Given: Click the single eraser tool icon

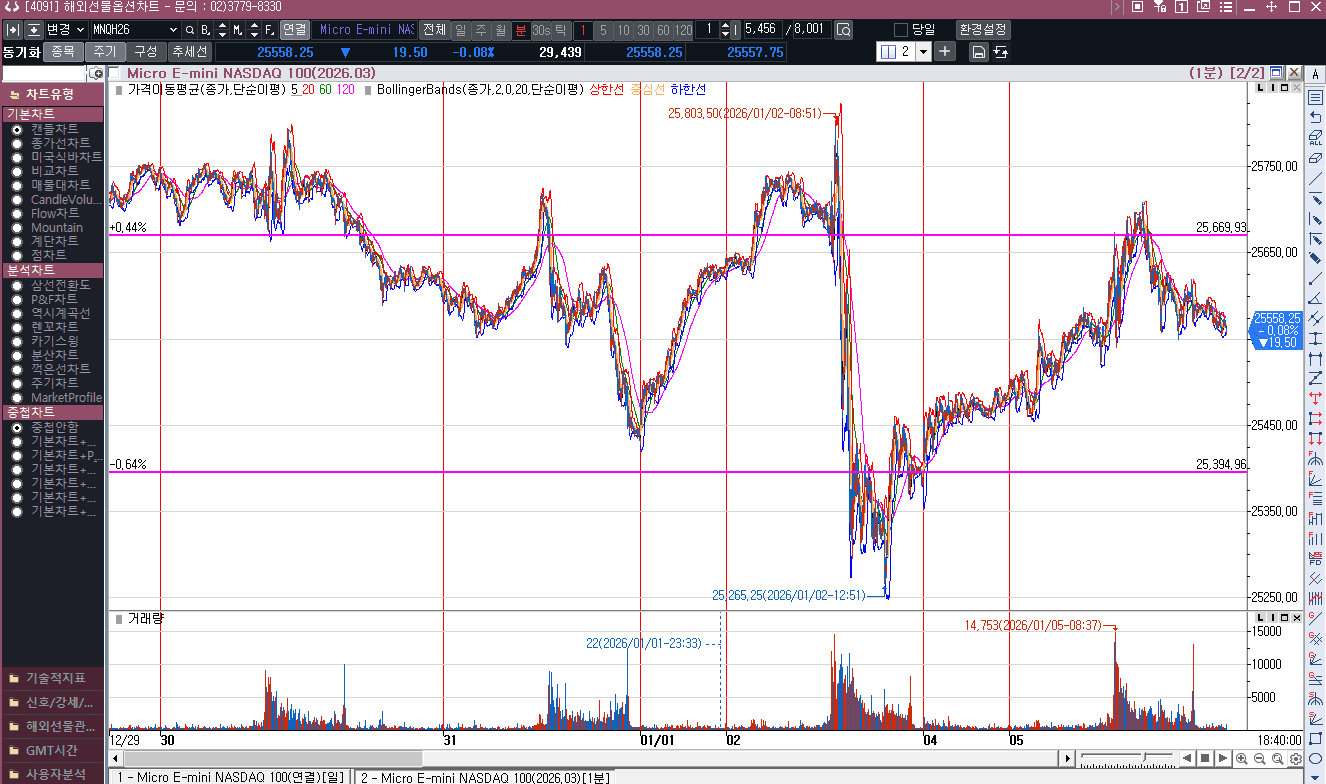Looking at the screenshot, I should click(1315, 158).
